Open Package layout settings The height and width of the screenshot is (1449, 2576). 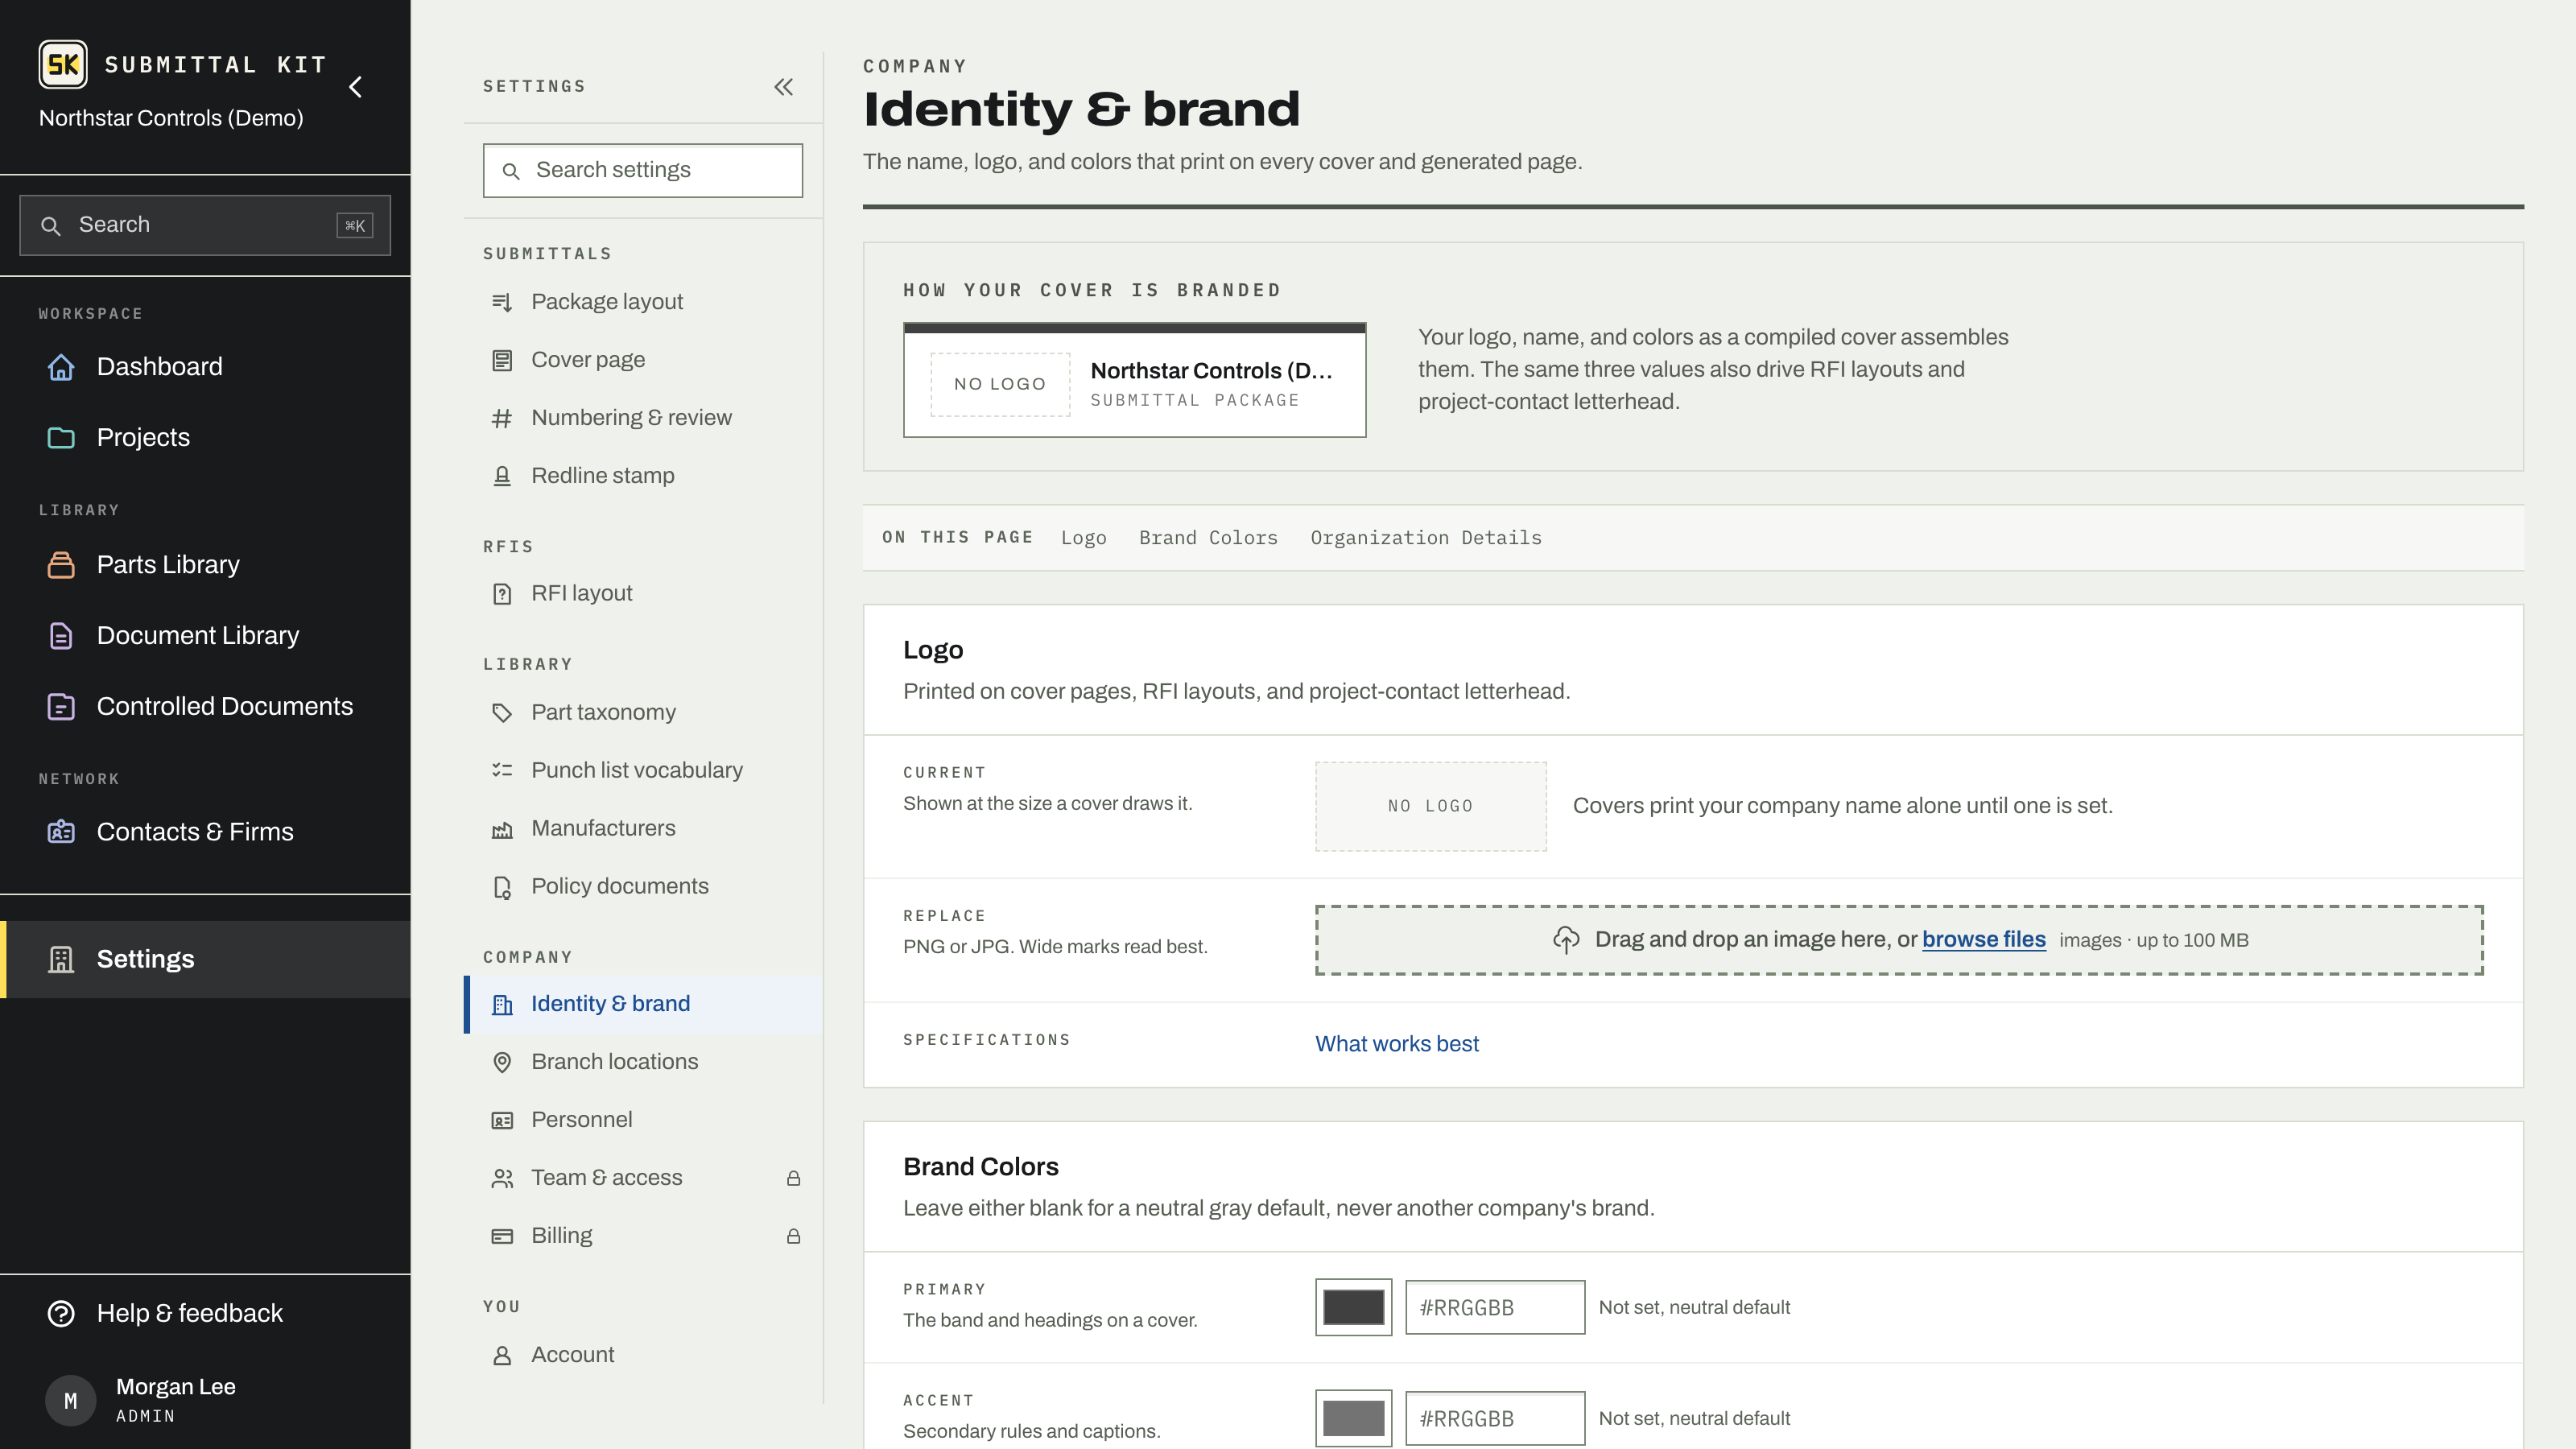click(643, 302)
